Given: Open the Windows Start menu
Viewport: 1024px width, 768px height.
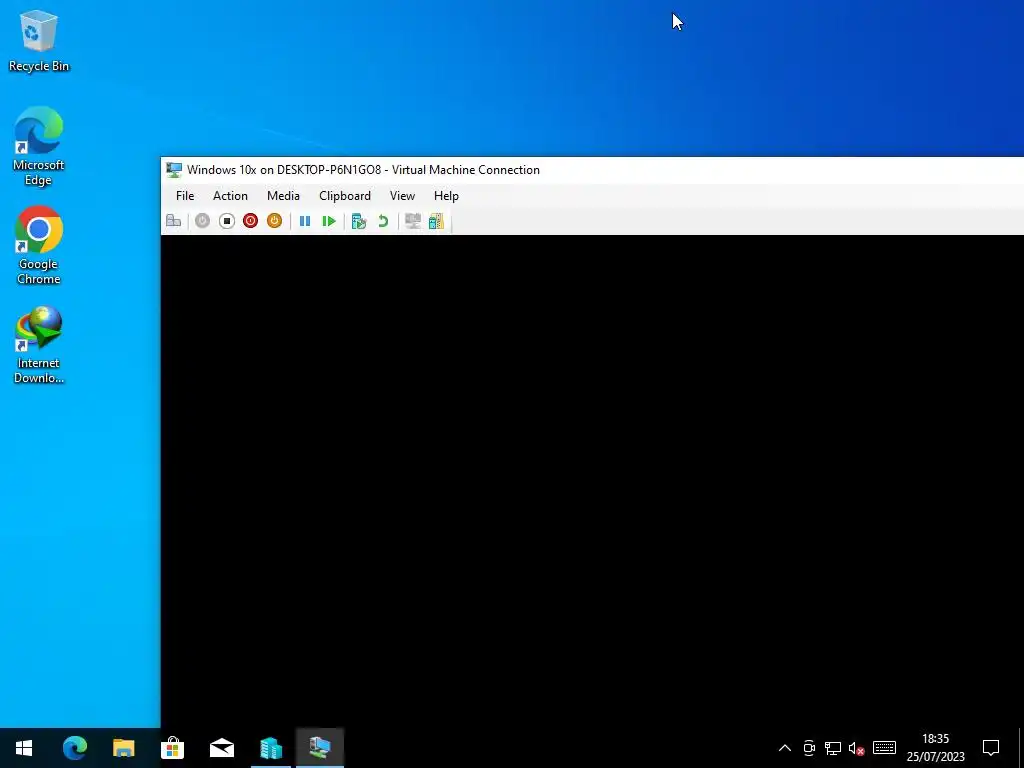Looking at the screenshot, I should [x=24, y=748].
